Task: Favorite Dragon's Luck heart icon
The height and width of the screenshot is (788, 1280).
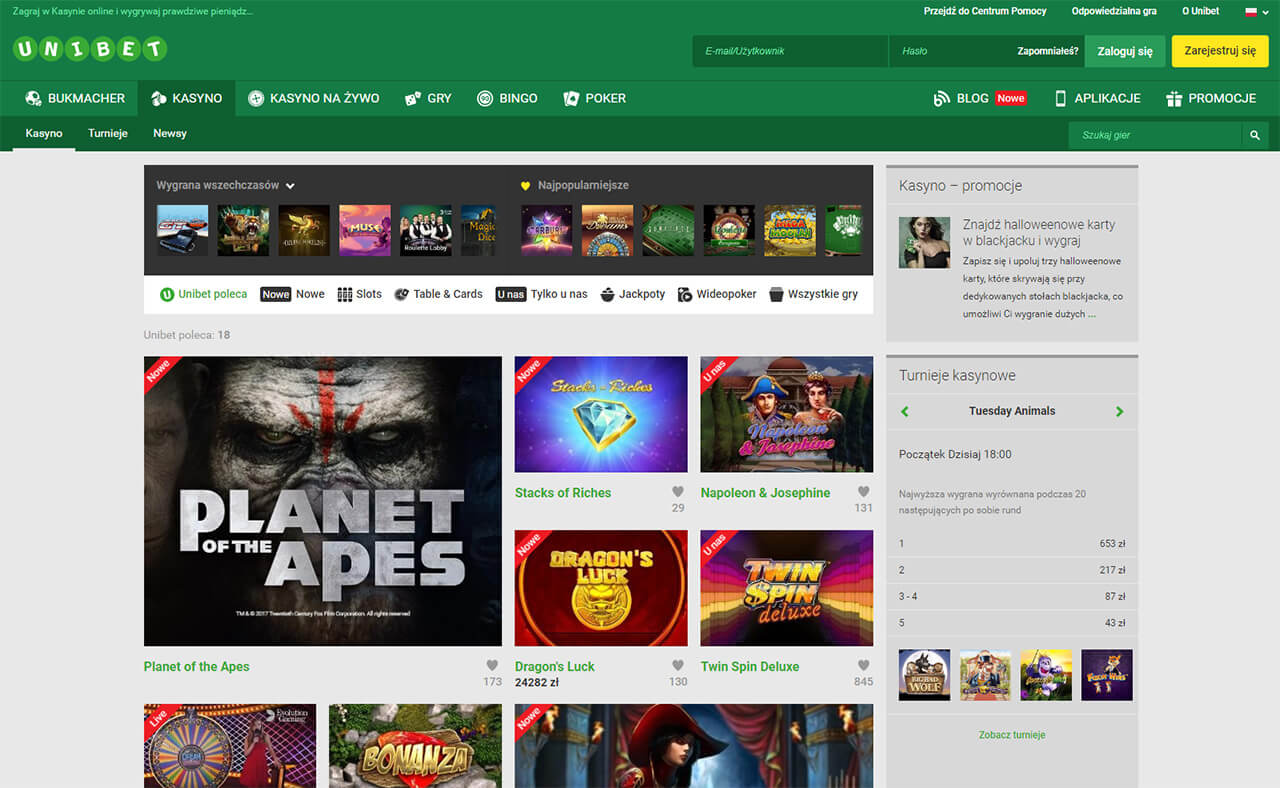Action: click(x=678, y=666)
